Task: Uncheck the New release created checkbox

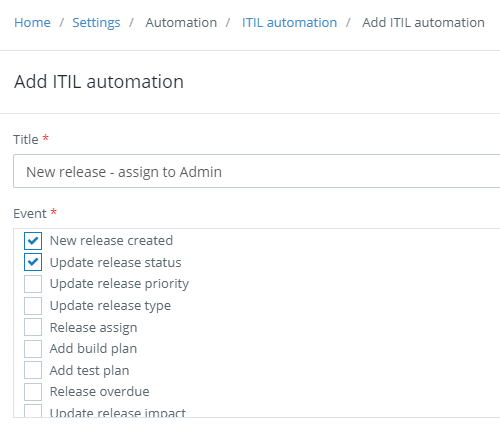Action: pos(33,241)
